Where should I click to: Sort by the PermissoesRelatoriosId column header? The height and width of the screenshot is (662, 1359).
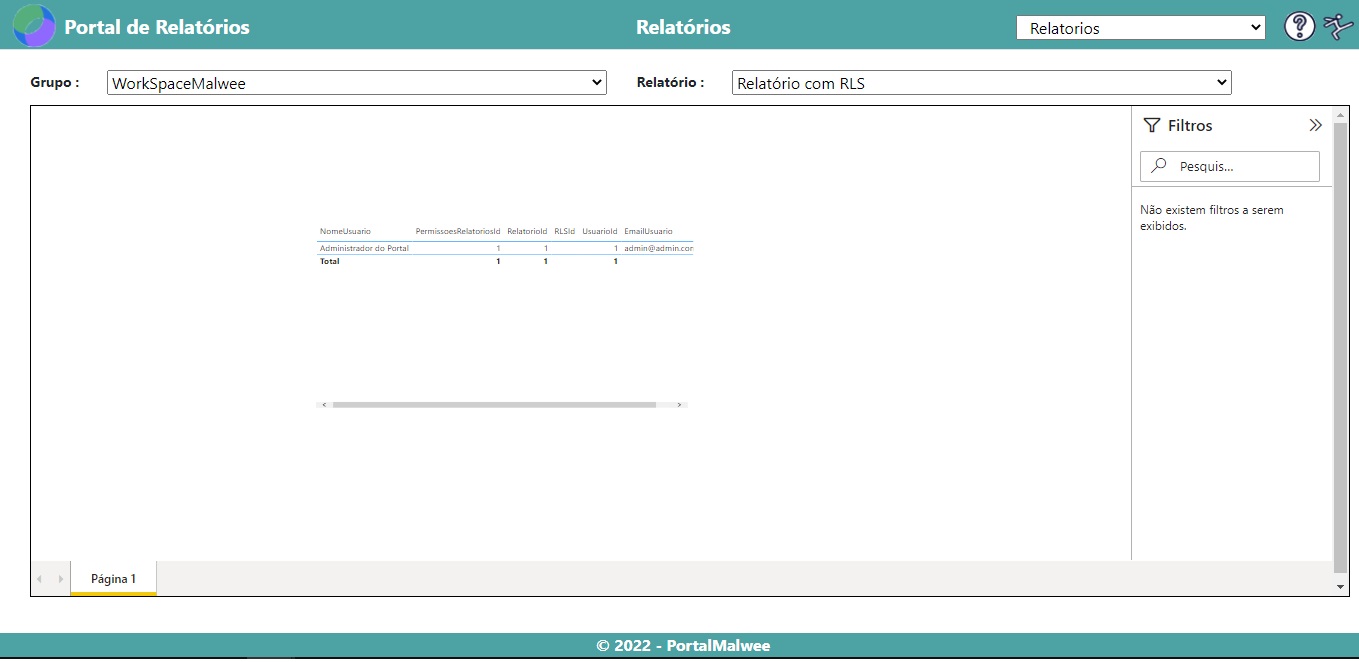coord(457,231)
